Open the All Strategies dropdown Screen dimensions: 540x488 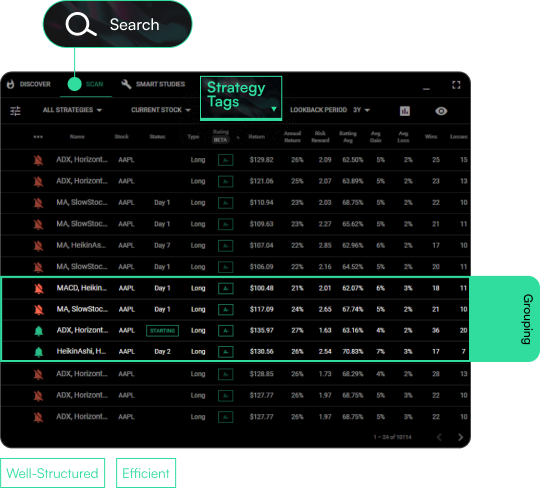tap(72, 110)
